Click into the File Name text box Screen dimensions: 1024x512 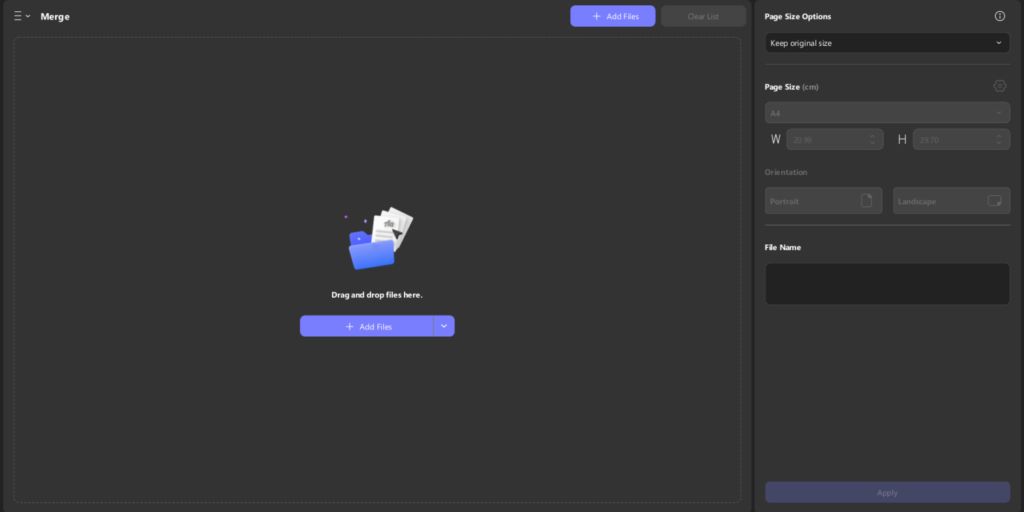886,284
